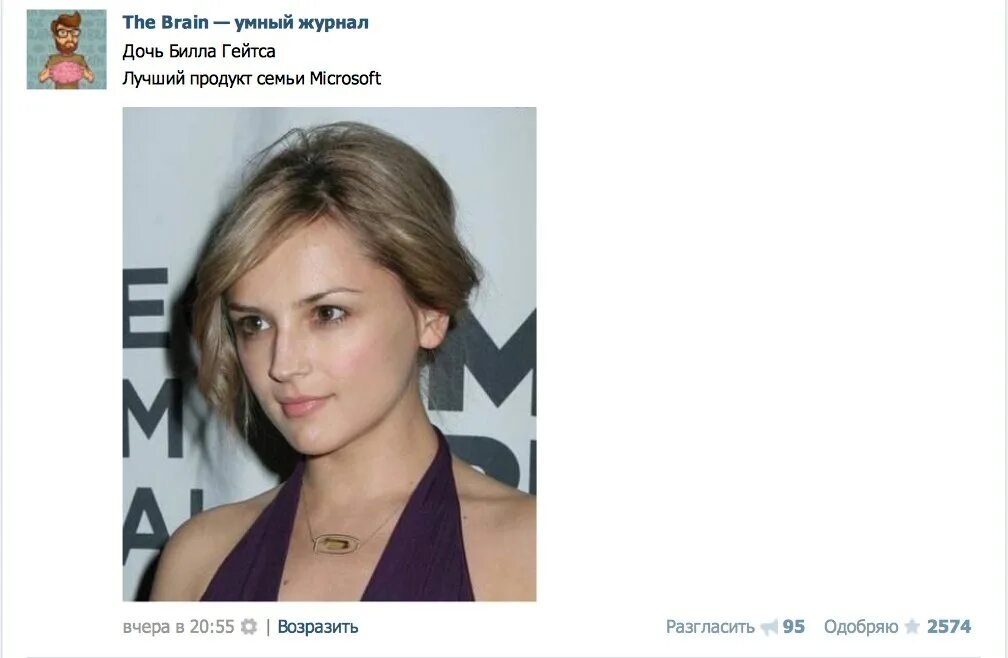Open the post settings gear icon
The height and width of the screenshot is (658, 1008).
(249, 627)
